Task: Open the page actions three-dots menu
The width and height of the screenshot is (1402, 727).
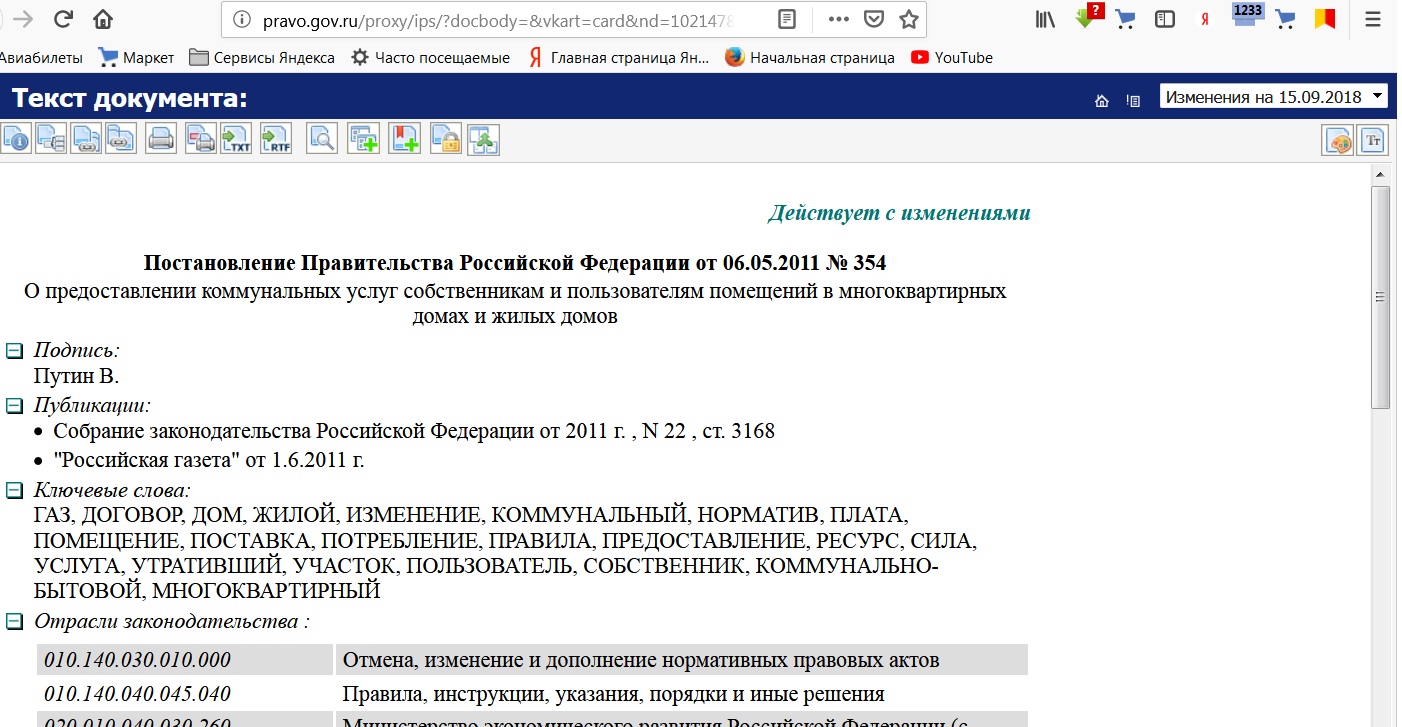Action: [x=839, y=19]
